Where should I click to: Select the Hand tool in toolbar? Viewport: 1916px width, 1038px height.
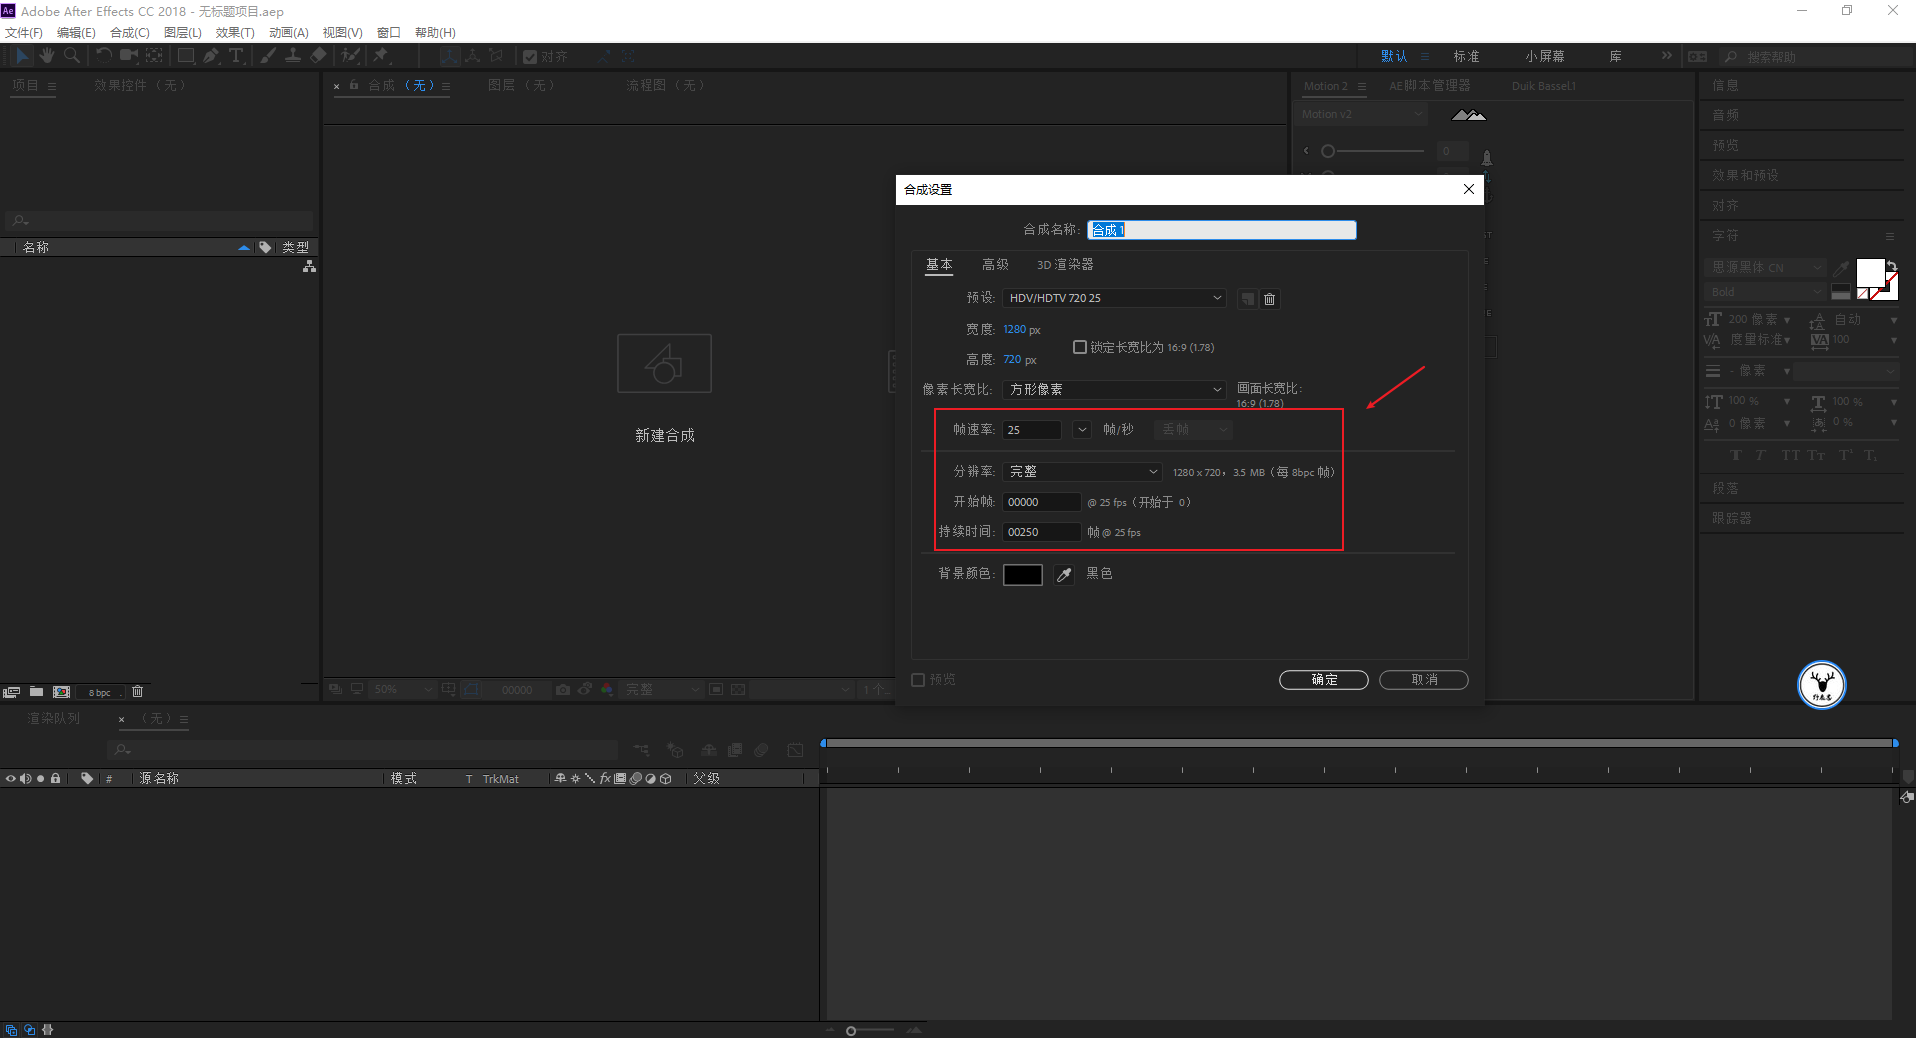(x=47, y=56)
